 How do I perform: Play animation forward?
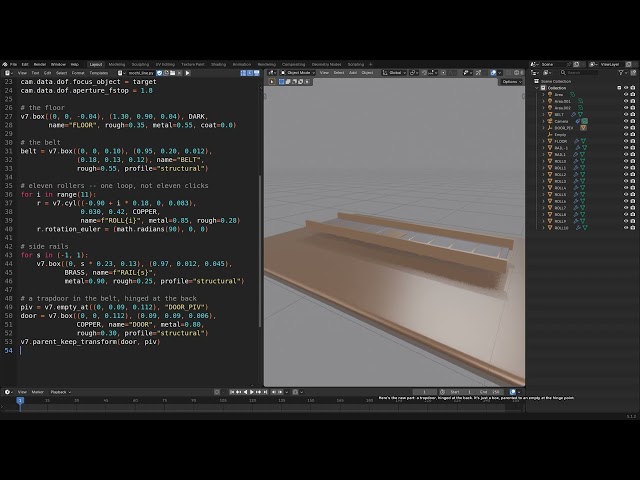[252, 392]
